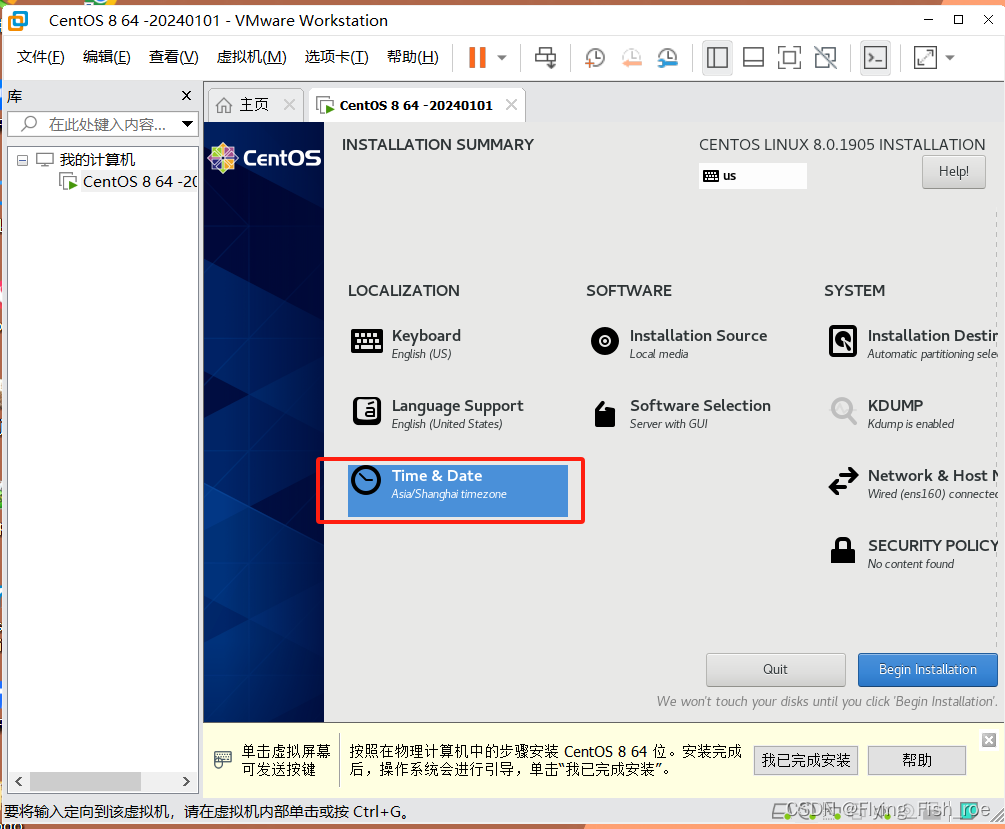Take a snapshot of the virtual machine
1005x829 pixels.
594,57
